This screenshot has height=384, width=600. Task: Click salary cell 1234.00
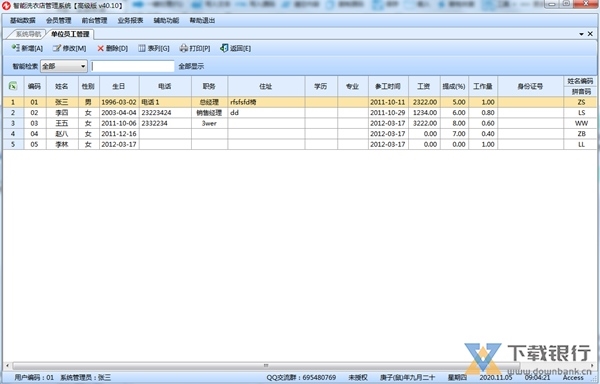[424, 113]
